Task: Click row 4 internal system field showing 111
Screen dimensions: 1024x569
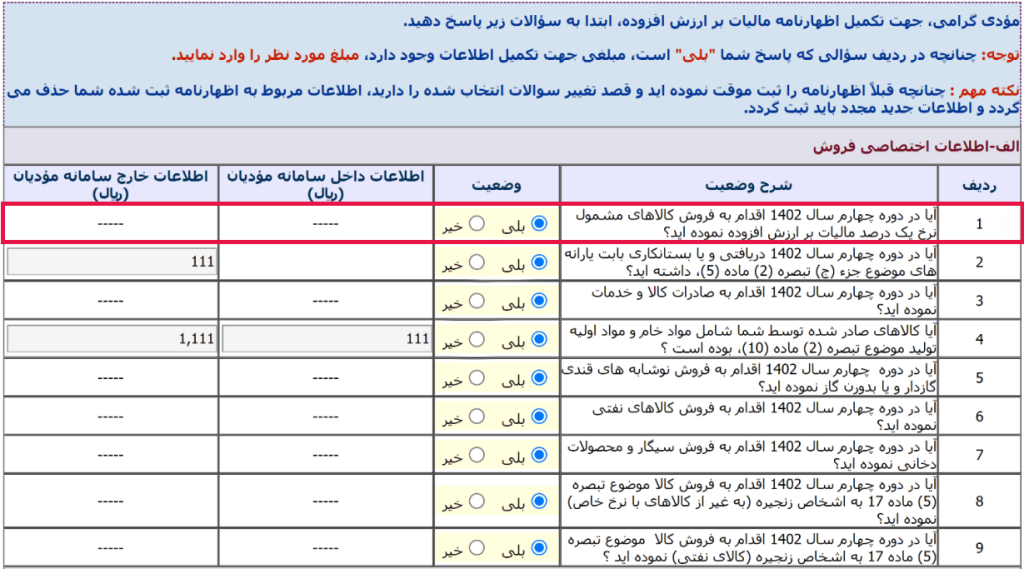Action: [x=327, y=339]
